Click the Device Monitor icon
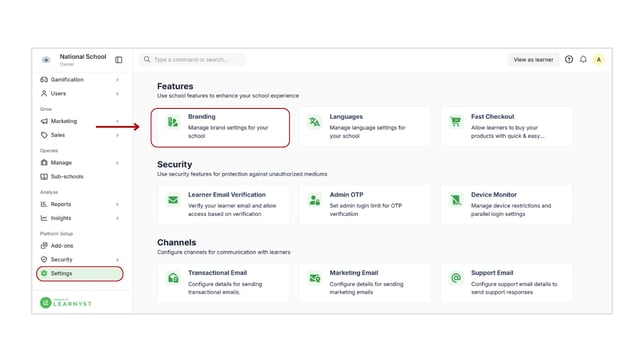The height and width of the screenshot is (362, 644). tap(456, 200)
